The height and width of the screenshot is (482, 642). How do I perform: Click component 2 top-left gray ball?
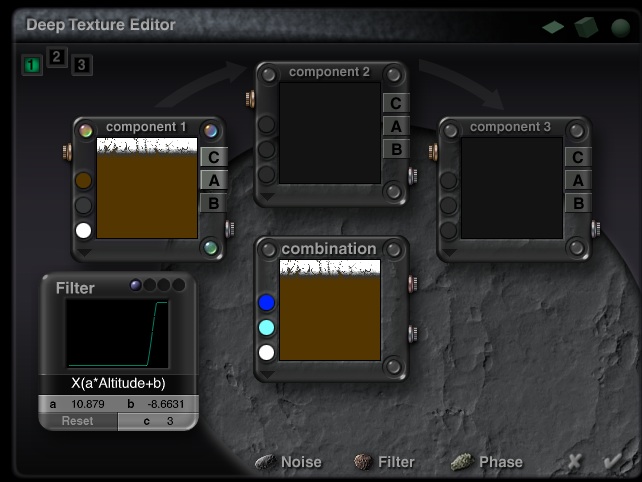[x=269, y=75]
